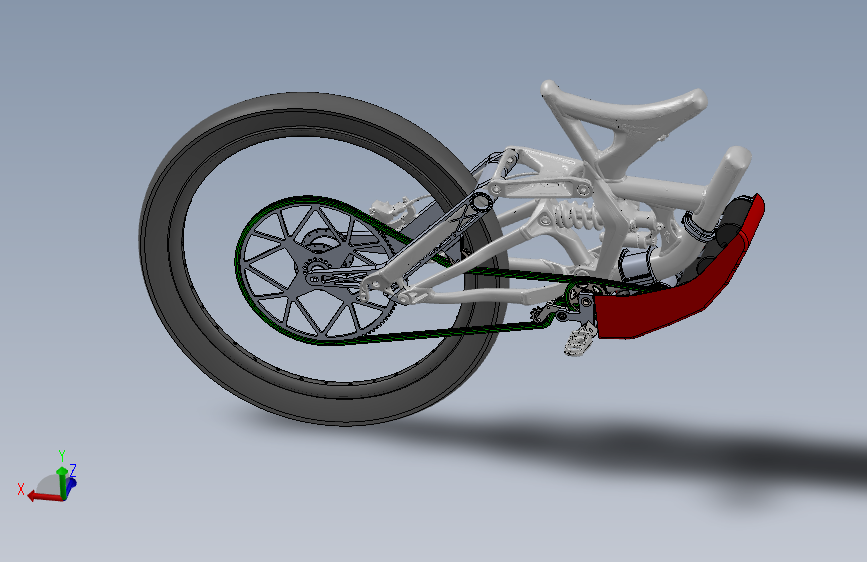This screenshot has height=562, width=867.
Task: Select the green drive chain lower run
Action: coord(437,333)
